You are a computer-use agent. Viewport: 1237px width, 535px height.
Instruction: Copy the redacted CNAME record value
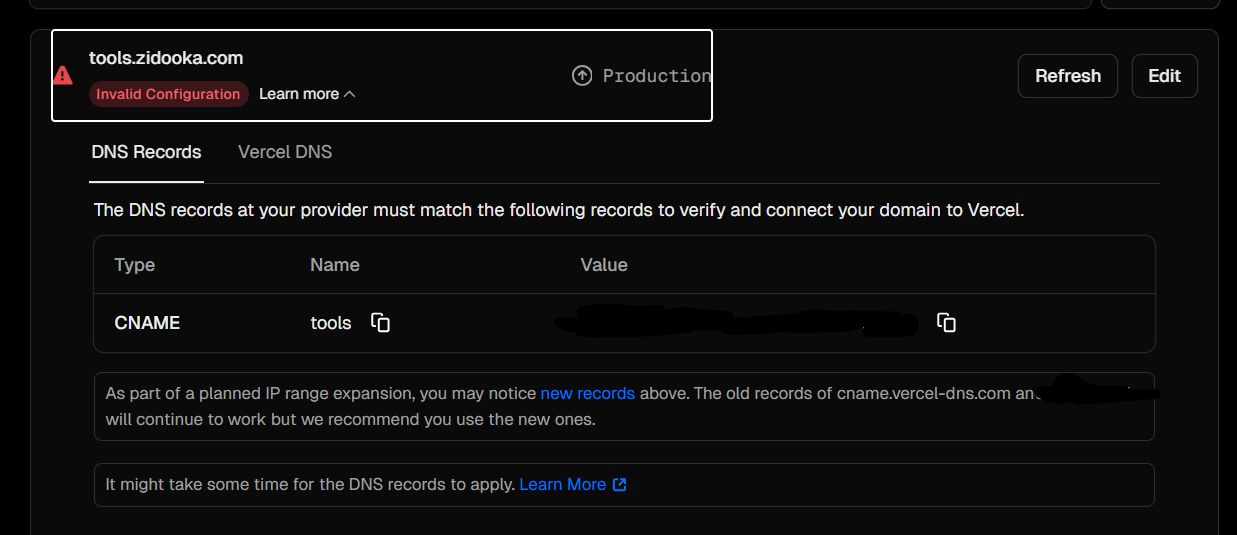(x=946, y=322)
